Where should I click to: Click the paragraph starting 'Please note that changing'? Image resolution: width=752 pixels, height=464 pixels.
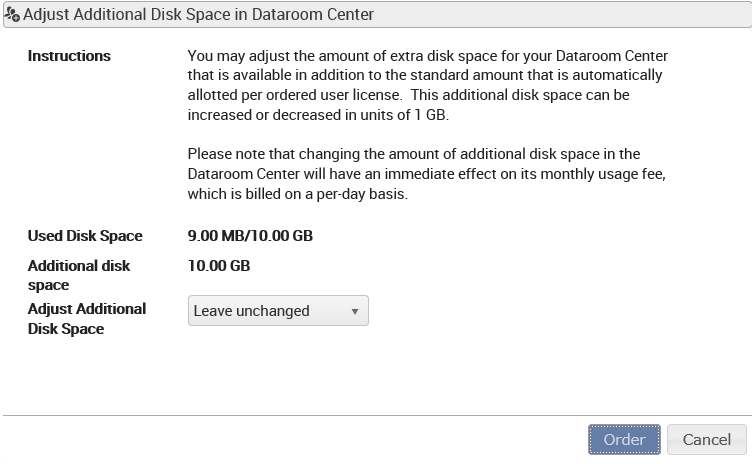pyautogui.click(x=426, y=174)
